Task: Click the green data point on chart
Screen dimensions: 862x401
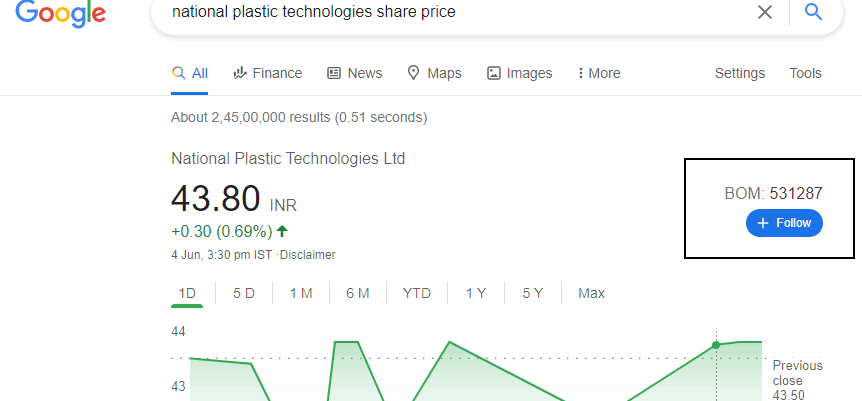Action: coord(716,345)
